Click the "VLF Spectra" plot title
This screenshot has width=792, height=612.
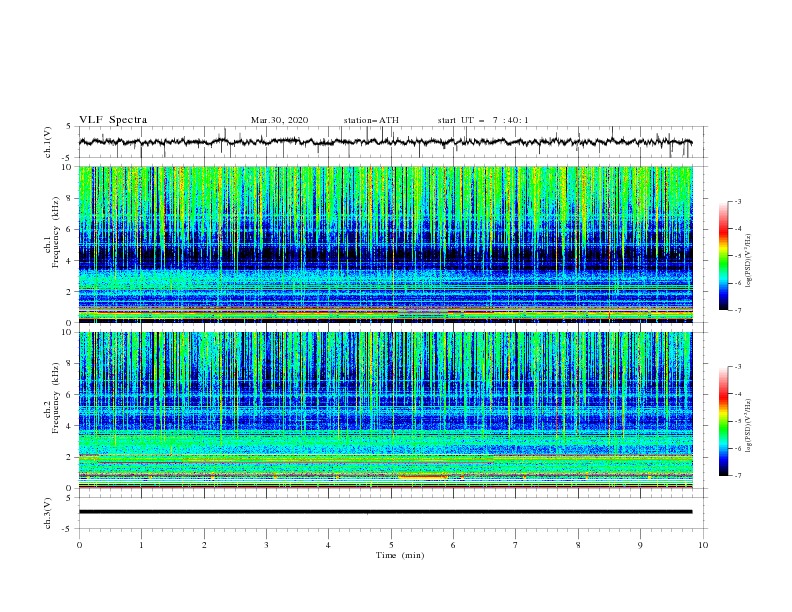pyautogui.click(x=113, y=120)
